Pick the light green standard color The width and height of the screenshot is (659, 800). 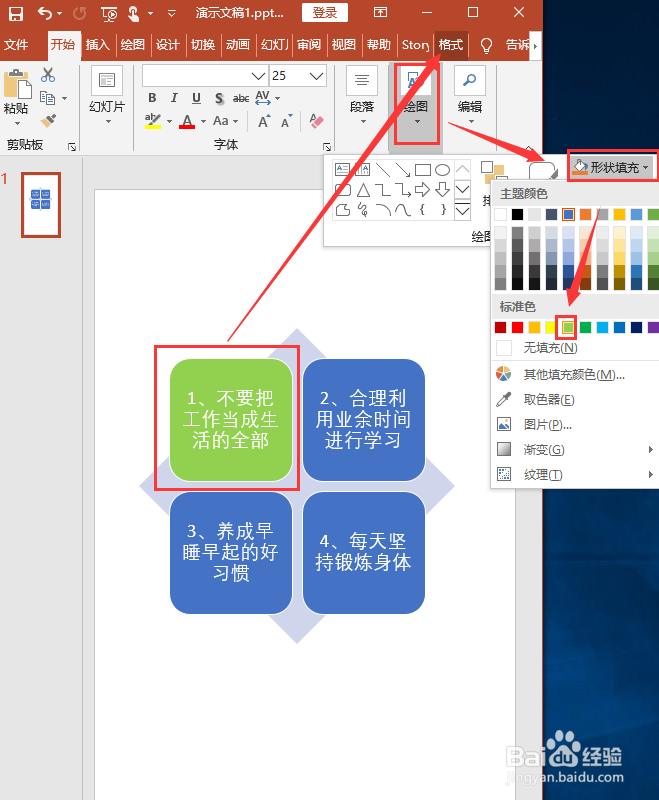(x=568, y=327)
